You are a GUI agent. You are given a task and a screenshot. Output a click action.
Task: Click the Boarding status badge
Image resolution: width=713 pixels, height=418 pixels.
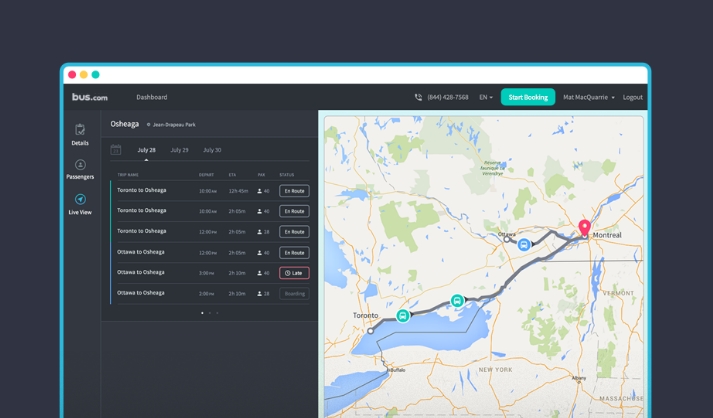(x=294, y=294)
